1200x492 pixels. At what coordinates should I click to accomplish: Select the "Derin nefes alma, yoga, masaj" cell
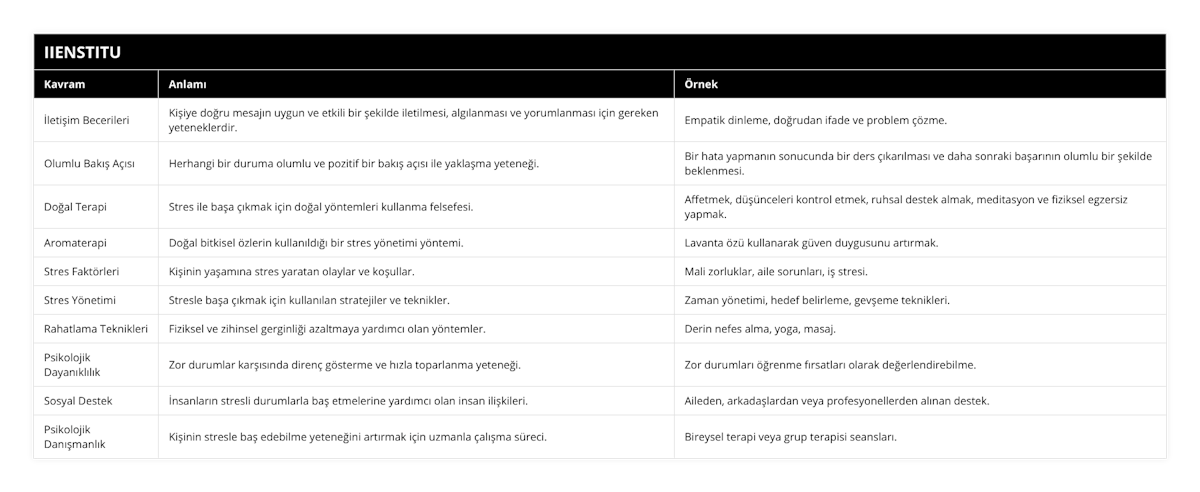(x=760, y=328)
